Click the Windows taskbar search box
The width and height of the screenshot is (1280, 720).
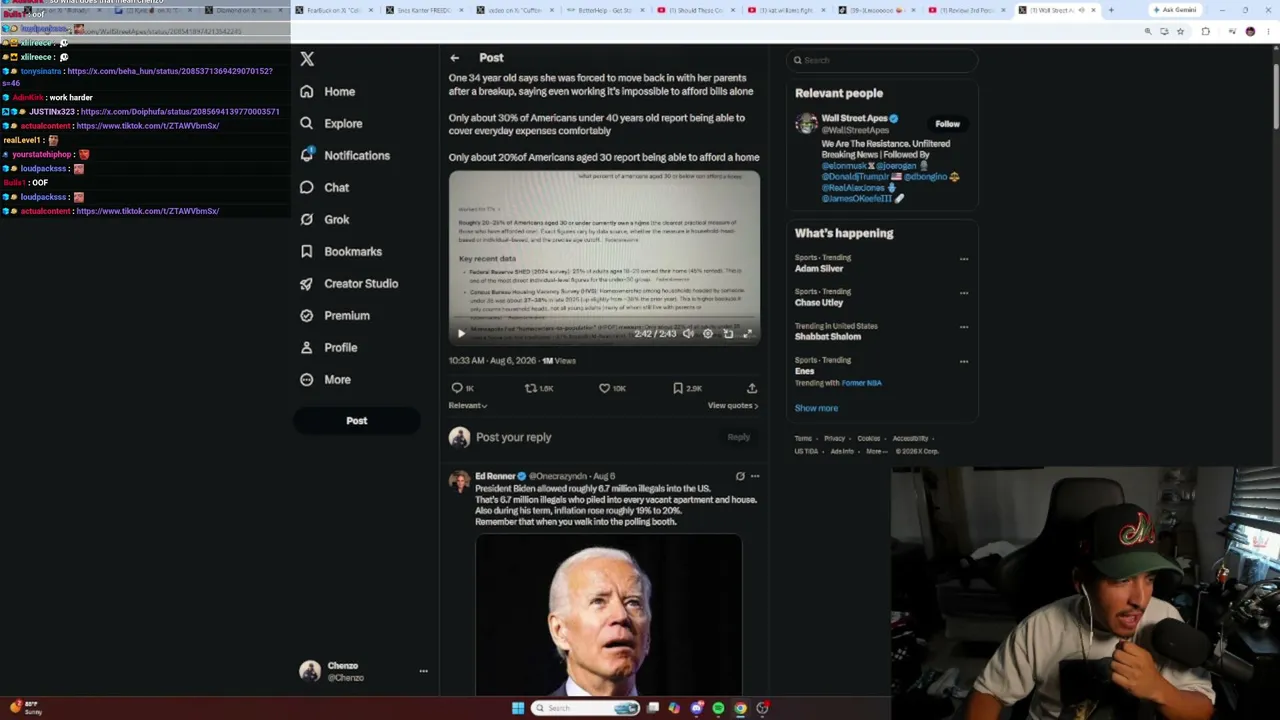(x=586, y=708)
